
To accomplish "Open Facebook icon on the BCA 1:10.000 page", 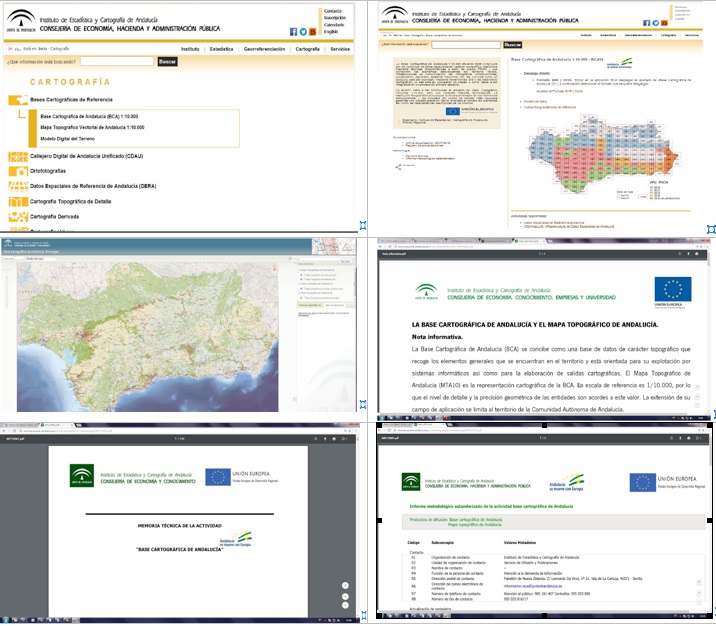I will 647,23.
